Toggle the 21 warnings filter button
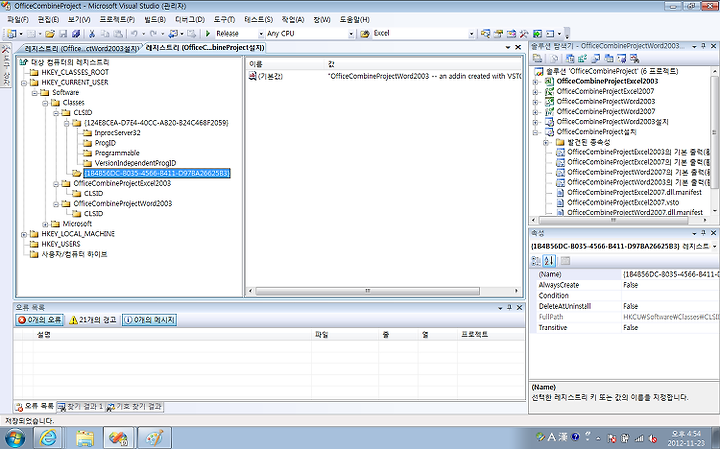The height and width of the screenshot is (449, 720). [93, 320]
